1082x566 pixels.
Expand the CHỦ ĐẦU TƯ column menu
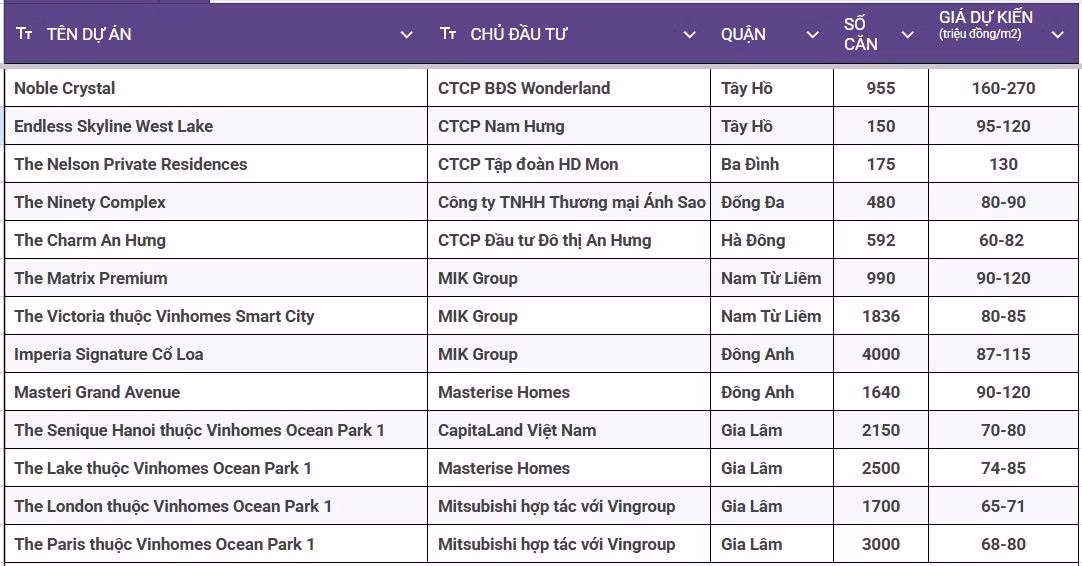click(689, 35)
